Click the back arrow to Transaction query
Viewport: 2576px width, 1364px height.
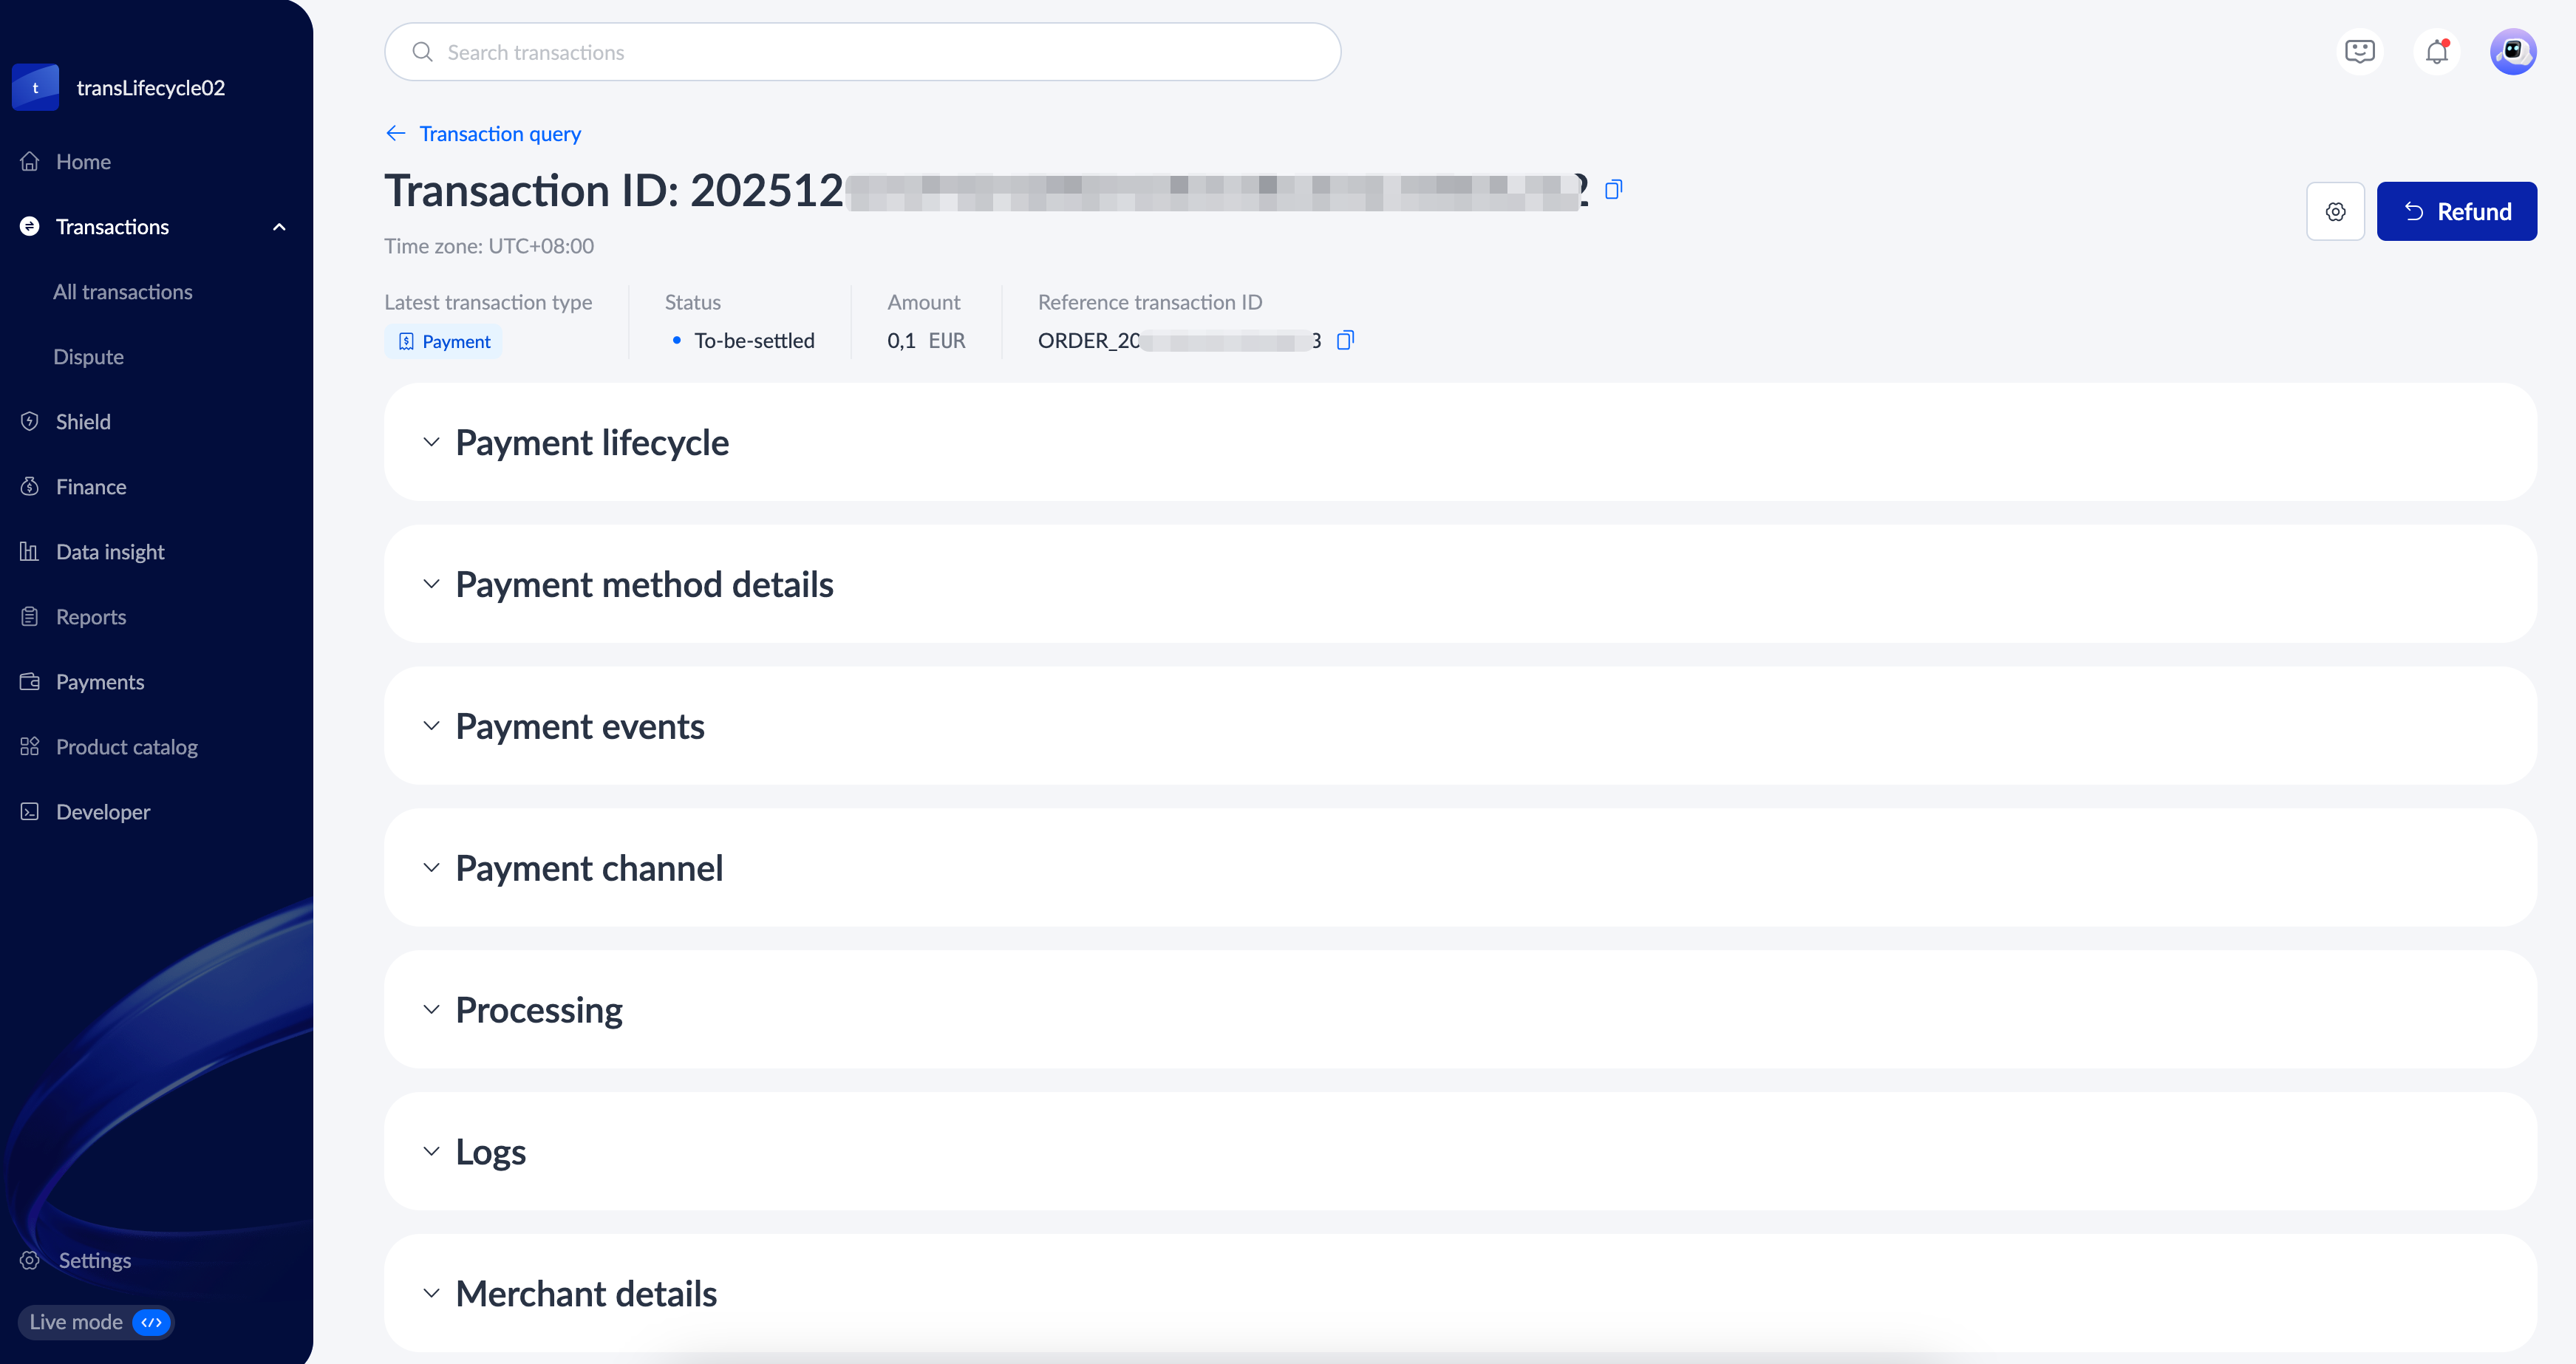click(396, 133)
